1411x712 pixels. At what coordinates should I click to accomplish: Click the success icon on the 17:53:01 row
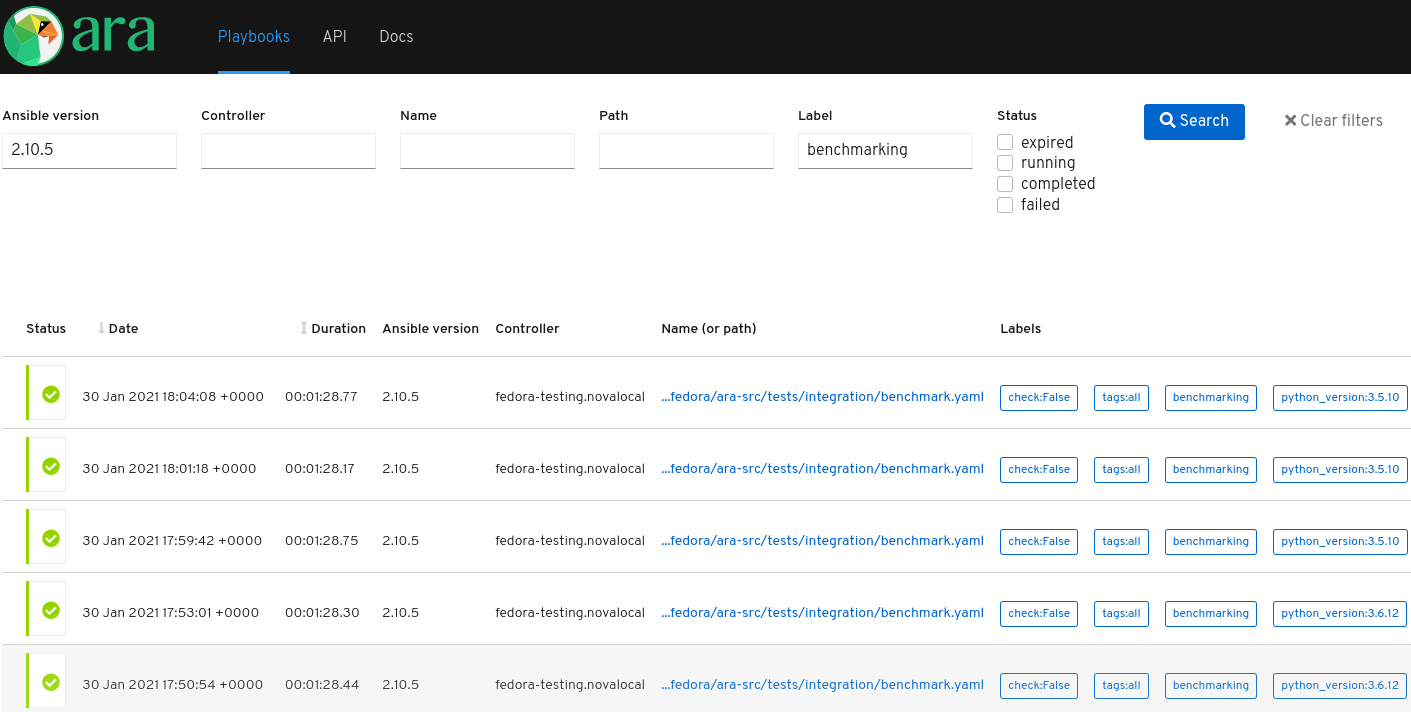point(49,609)
